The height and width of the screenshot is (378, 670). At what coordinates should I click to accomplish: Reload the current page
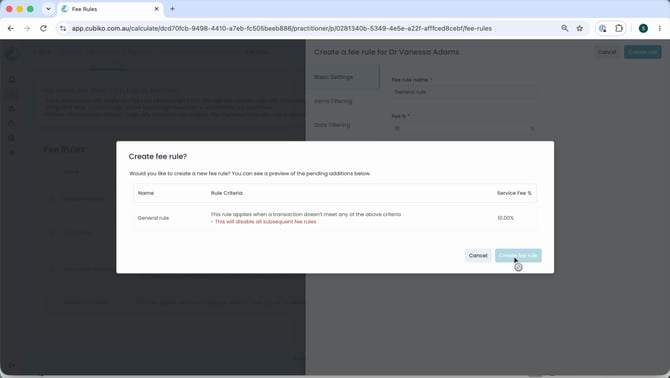tap(43, 28)
